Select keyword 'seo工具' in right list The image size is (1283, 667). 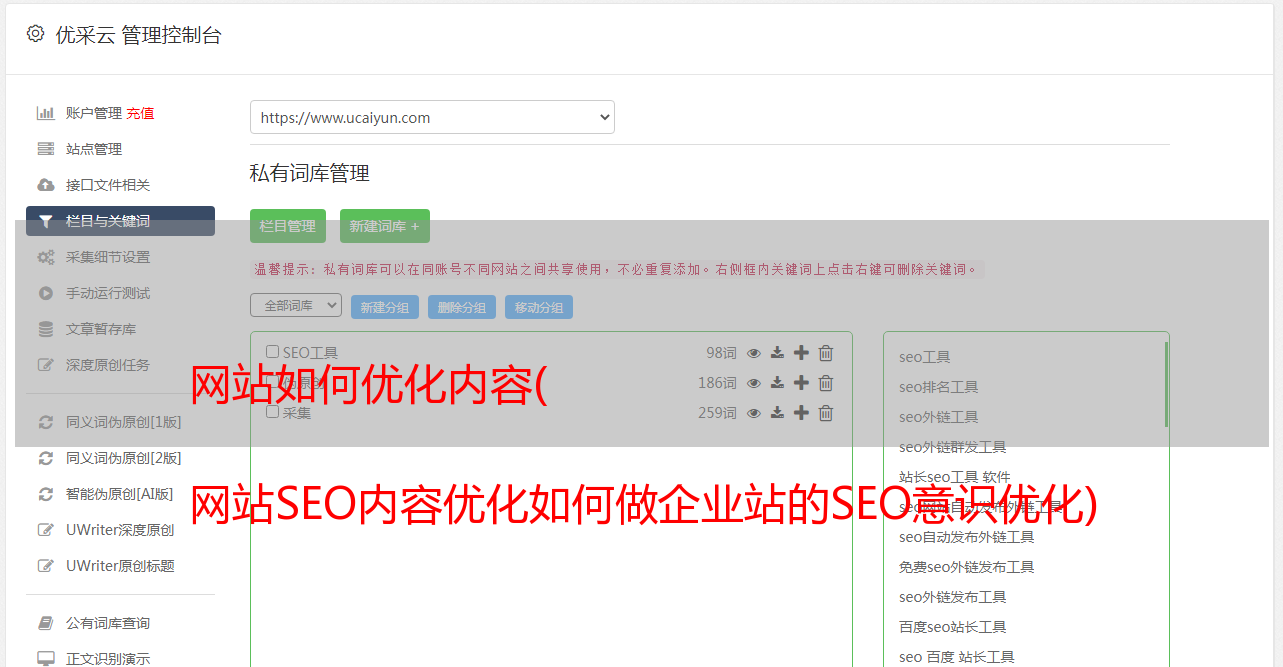(x=925, y=357)
